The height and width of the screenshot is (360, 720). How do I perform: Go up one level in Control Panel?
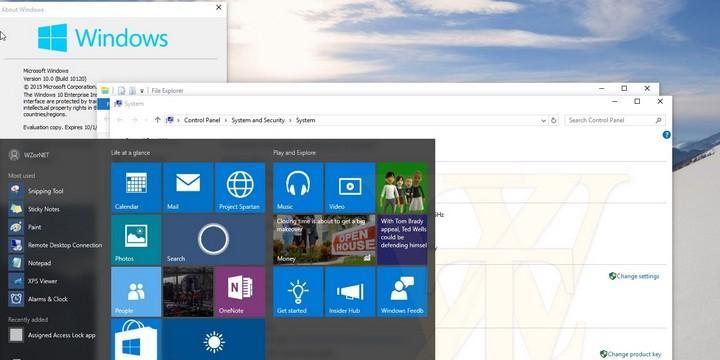[158, 120]
